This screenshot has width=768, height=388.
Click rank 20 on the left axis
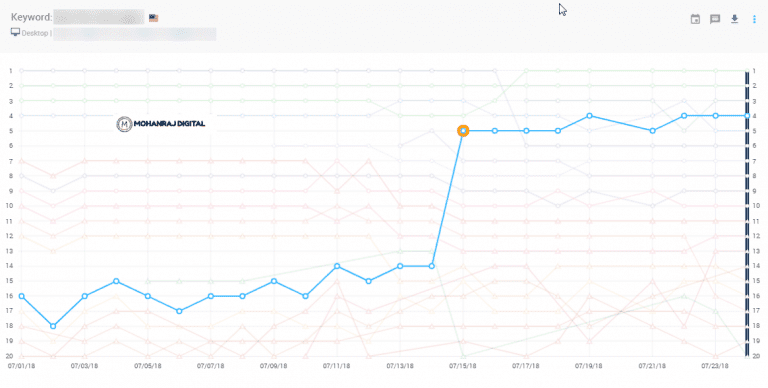[x=10, y=356]
